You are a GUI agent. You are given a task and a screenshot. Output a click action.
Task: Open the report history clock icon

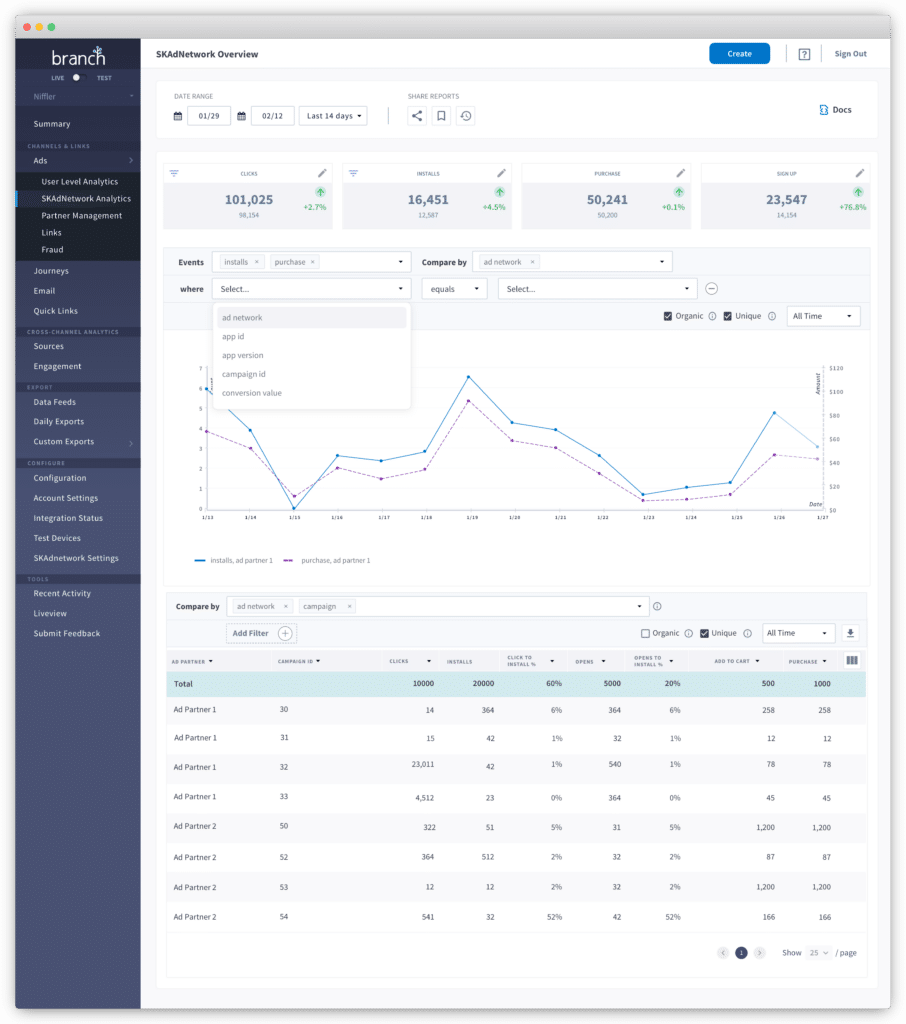(x=466, y=116)
